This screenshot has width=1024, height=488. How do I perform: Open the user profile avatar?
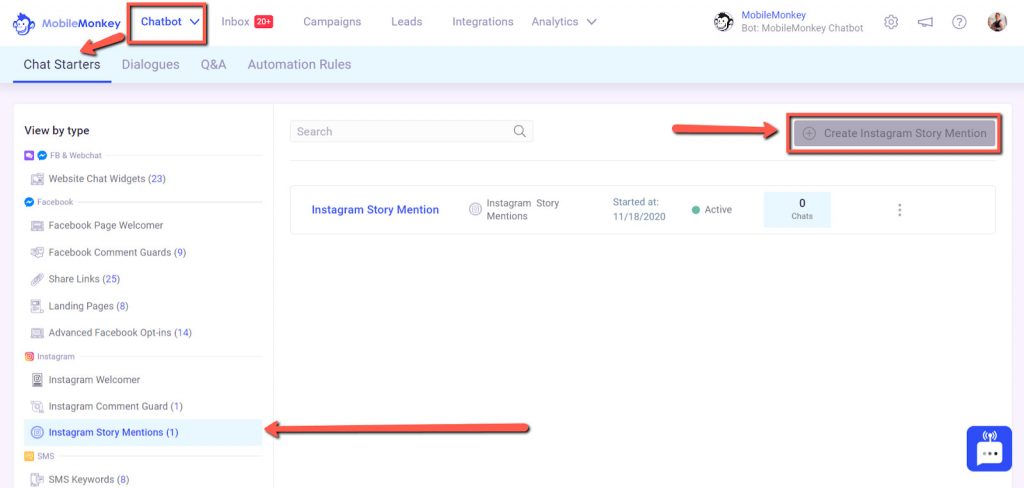(997, 22)
